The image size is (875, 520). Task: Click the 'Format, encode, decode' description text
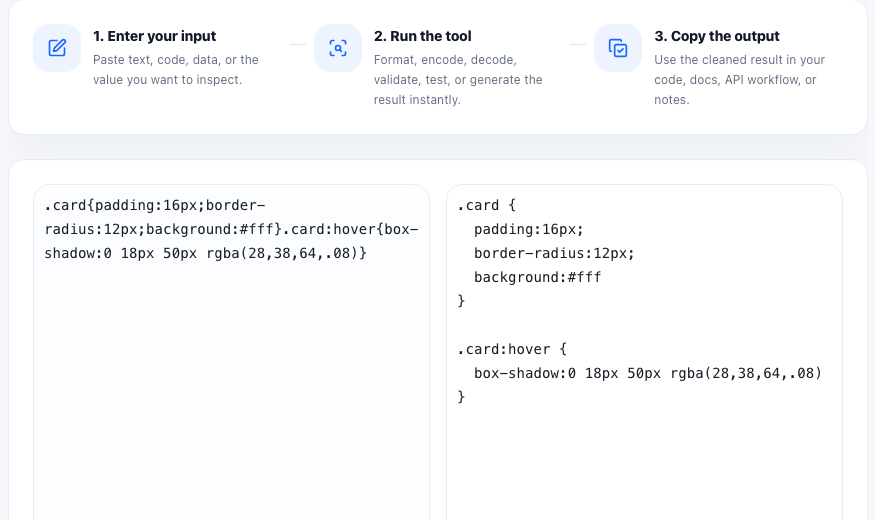(458, 80)
